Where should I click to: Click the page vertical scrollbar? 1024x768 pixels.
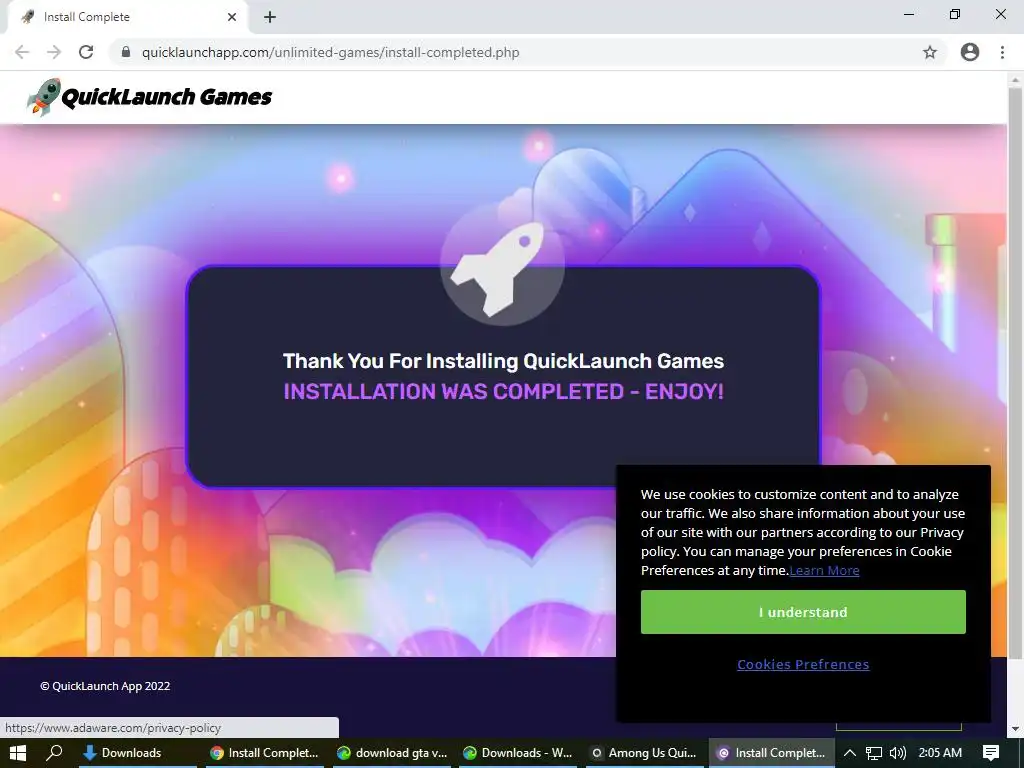[x=1015, y=372]
